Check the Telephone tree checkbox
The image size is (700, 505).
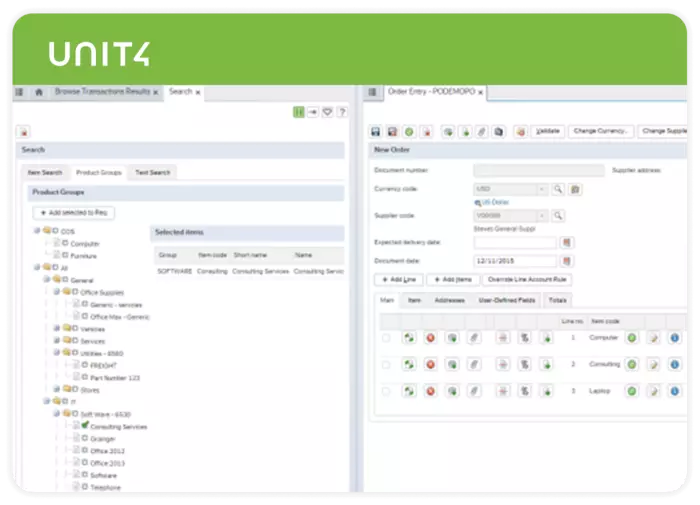click(x=85, y=487)
